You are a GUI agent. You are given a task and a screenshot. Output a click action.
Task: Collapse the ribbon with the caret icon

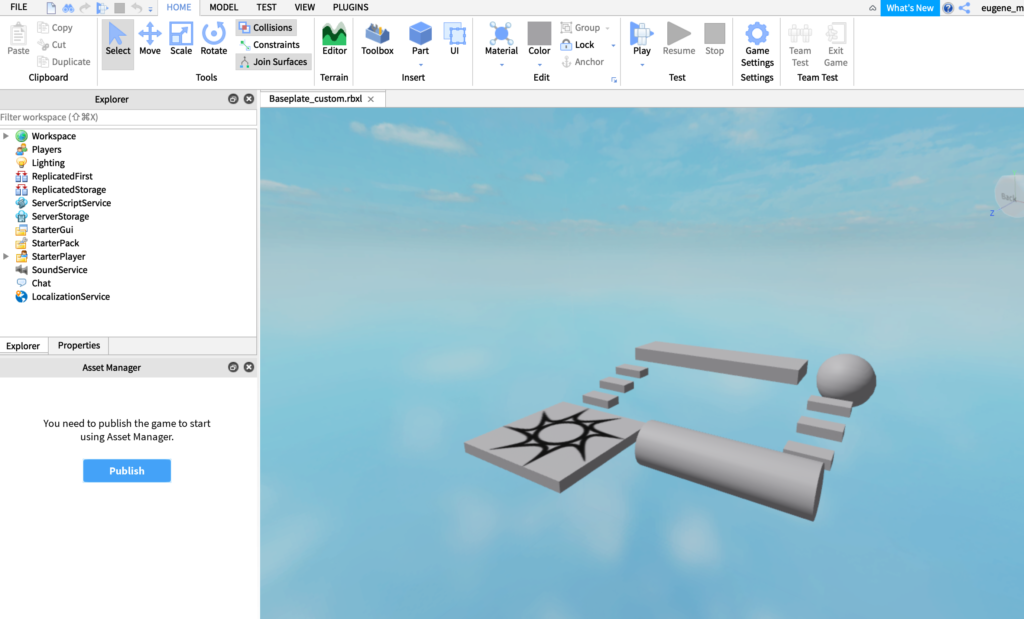(x=872, y=8)
